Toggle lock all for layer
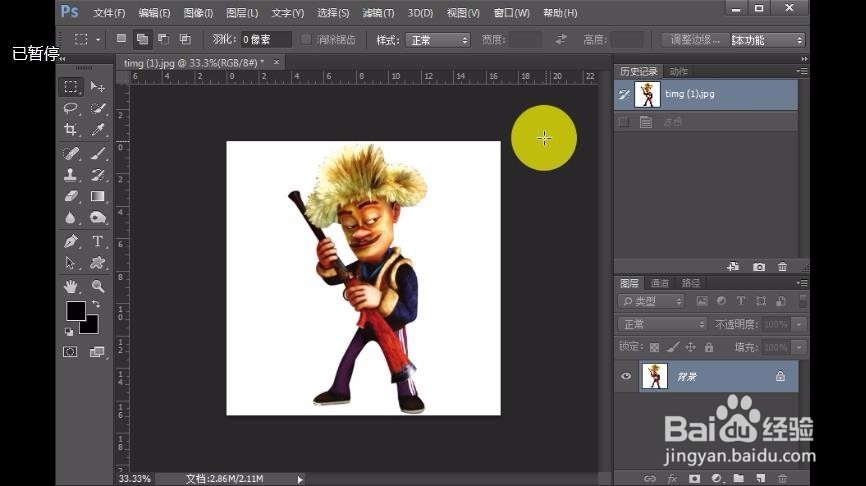Image resolution: width=866 pixels, height=486 pixels. 709,347
